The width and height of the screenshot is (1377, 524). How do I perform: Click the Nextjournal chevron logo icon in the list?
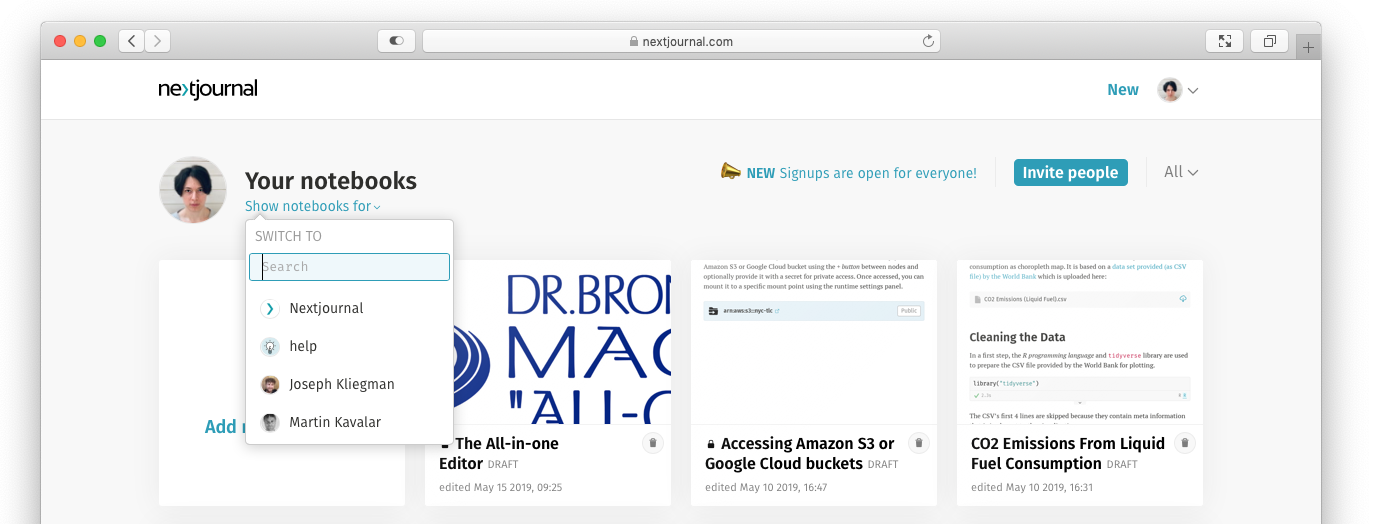270,309
